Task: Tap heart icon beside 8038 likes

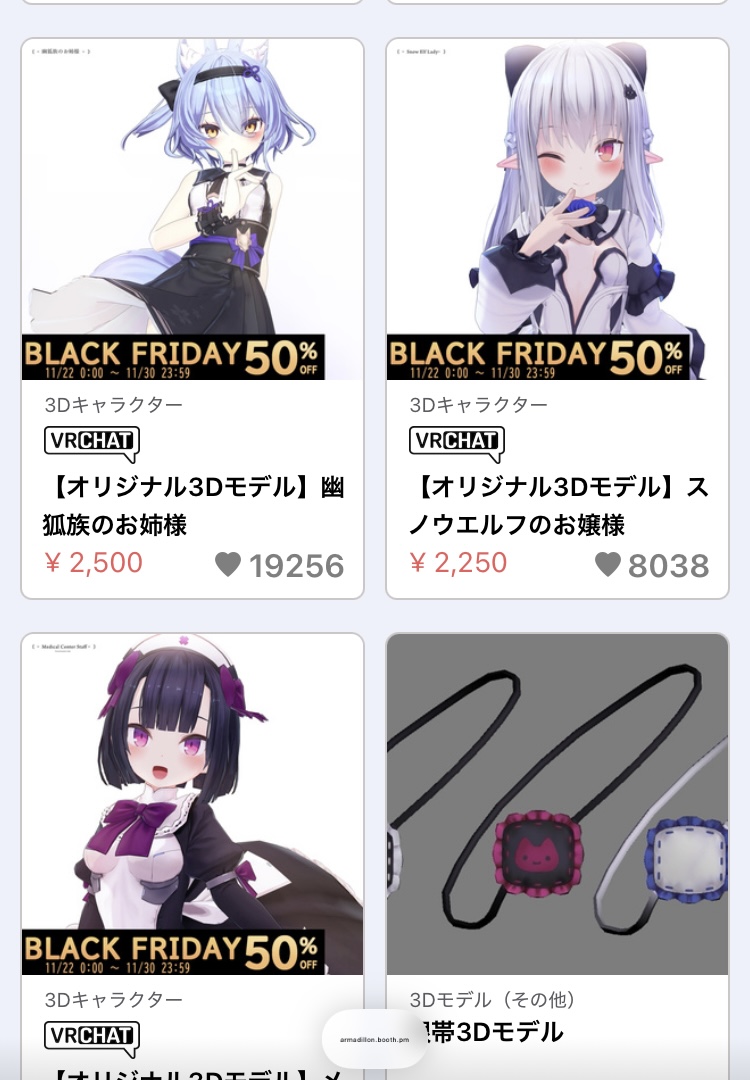Action: tap(607, 565)
